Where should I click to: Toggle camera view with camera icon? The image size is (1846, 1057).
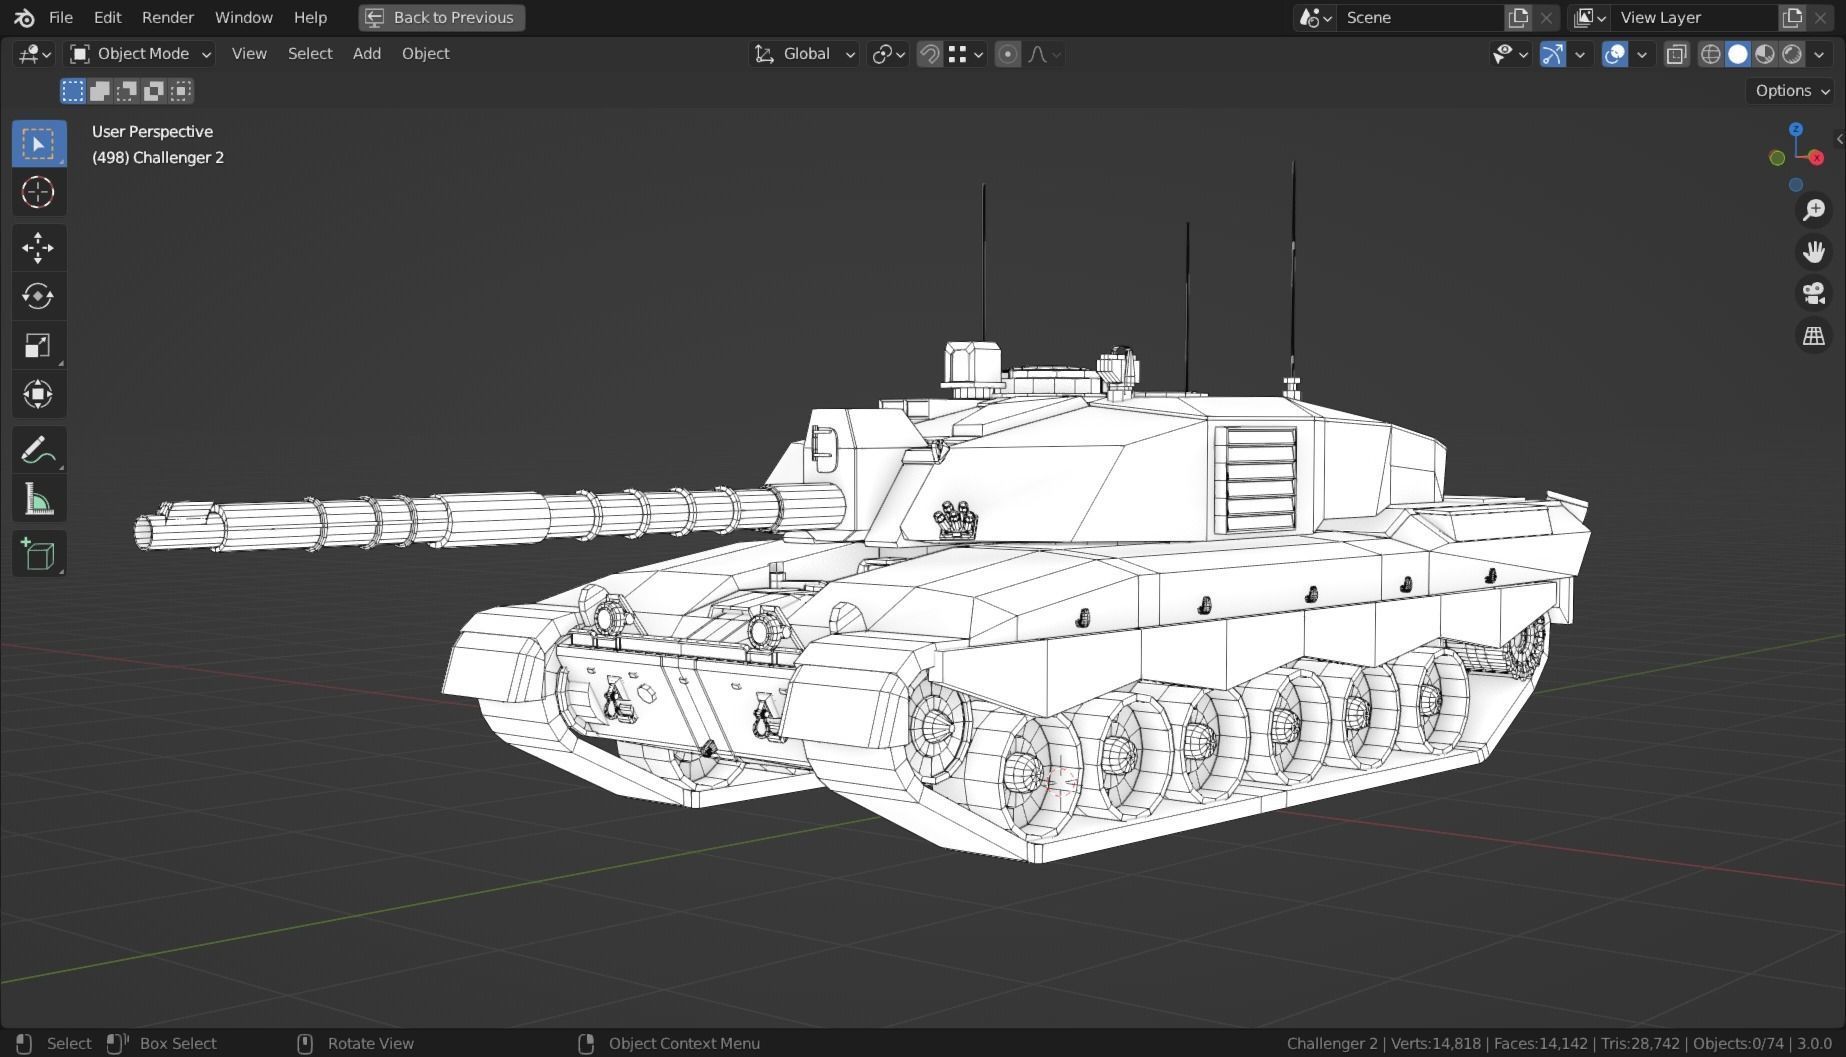pos(1813,293)
